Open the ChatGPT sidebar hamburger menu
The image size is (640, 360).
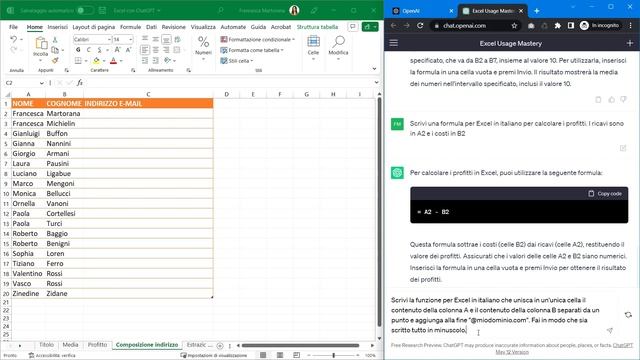tap(393, 43)
